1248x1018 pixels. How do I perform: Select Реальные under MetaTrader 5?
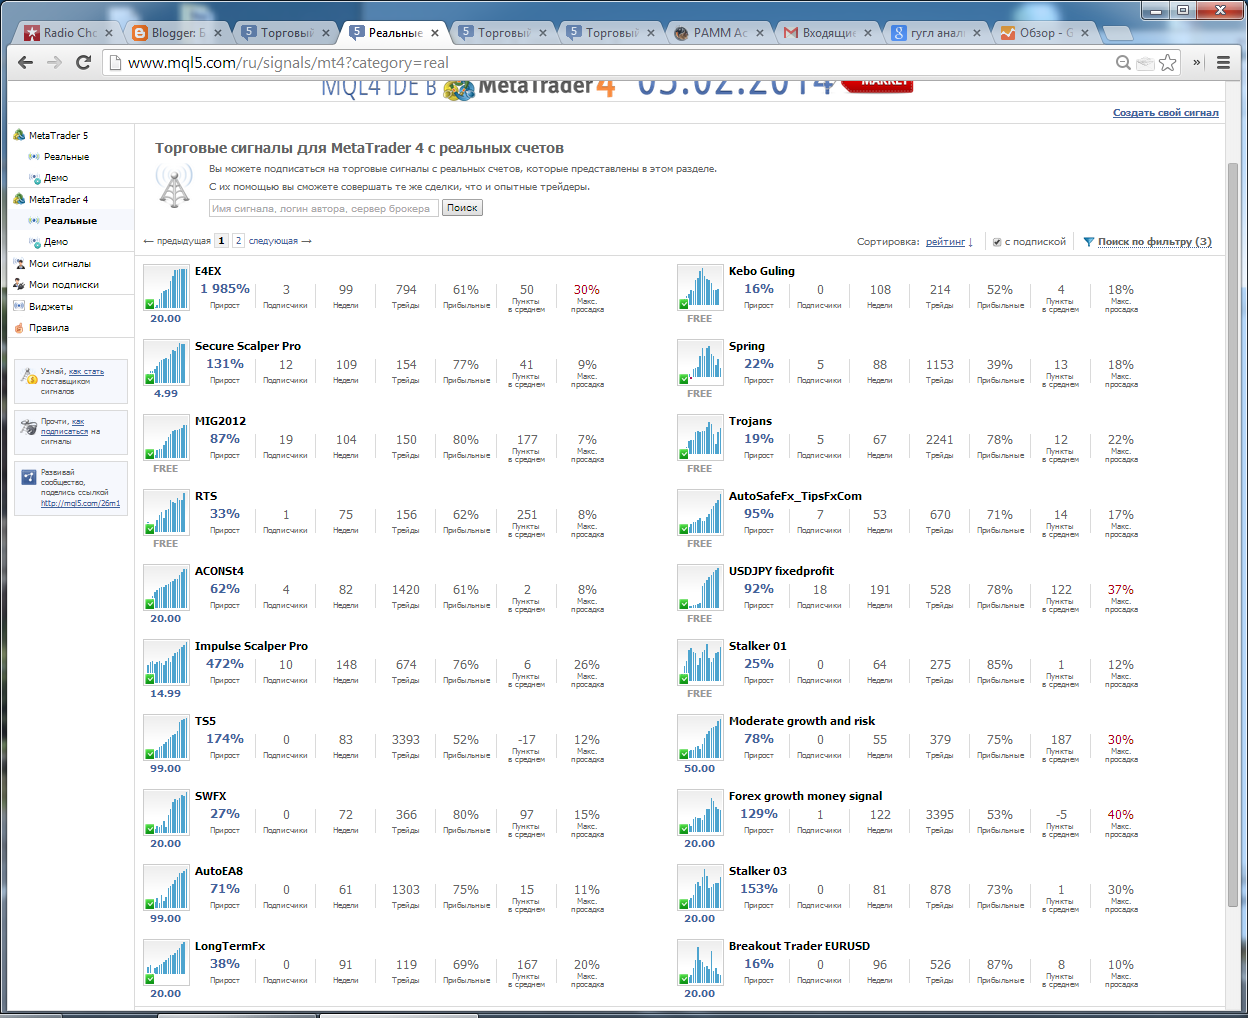point(66,157)
